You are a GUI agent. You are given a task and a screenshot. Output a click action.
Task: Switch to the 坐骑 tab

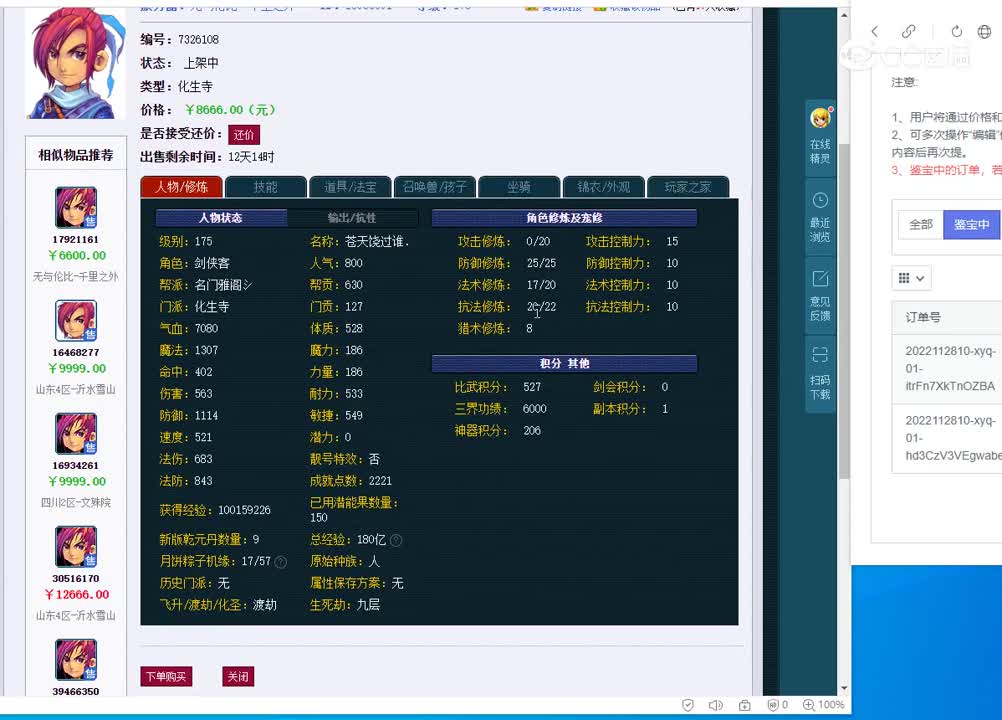[519, 187]
